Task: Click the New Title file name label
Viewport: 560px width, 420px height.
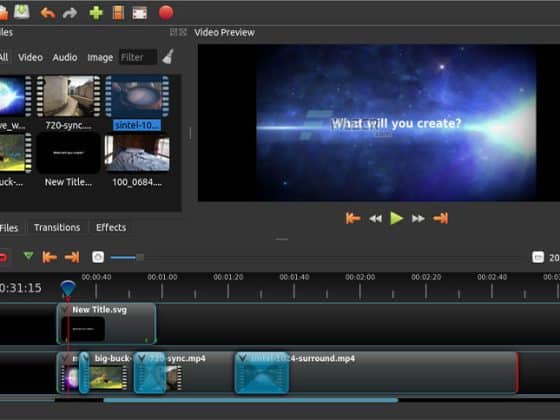Action: click(68, 182)
